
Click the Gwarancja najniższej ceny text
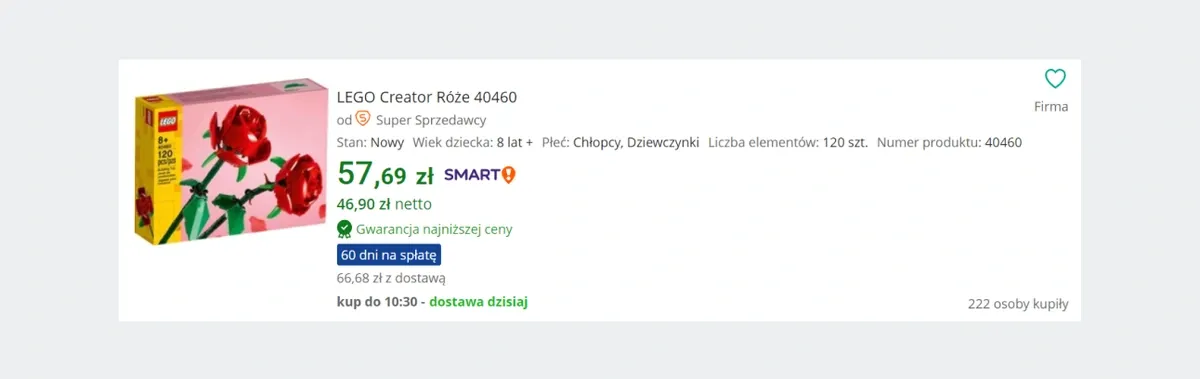(x=434, y=229)
